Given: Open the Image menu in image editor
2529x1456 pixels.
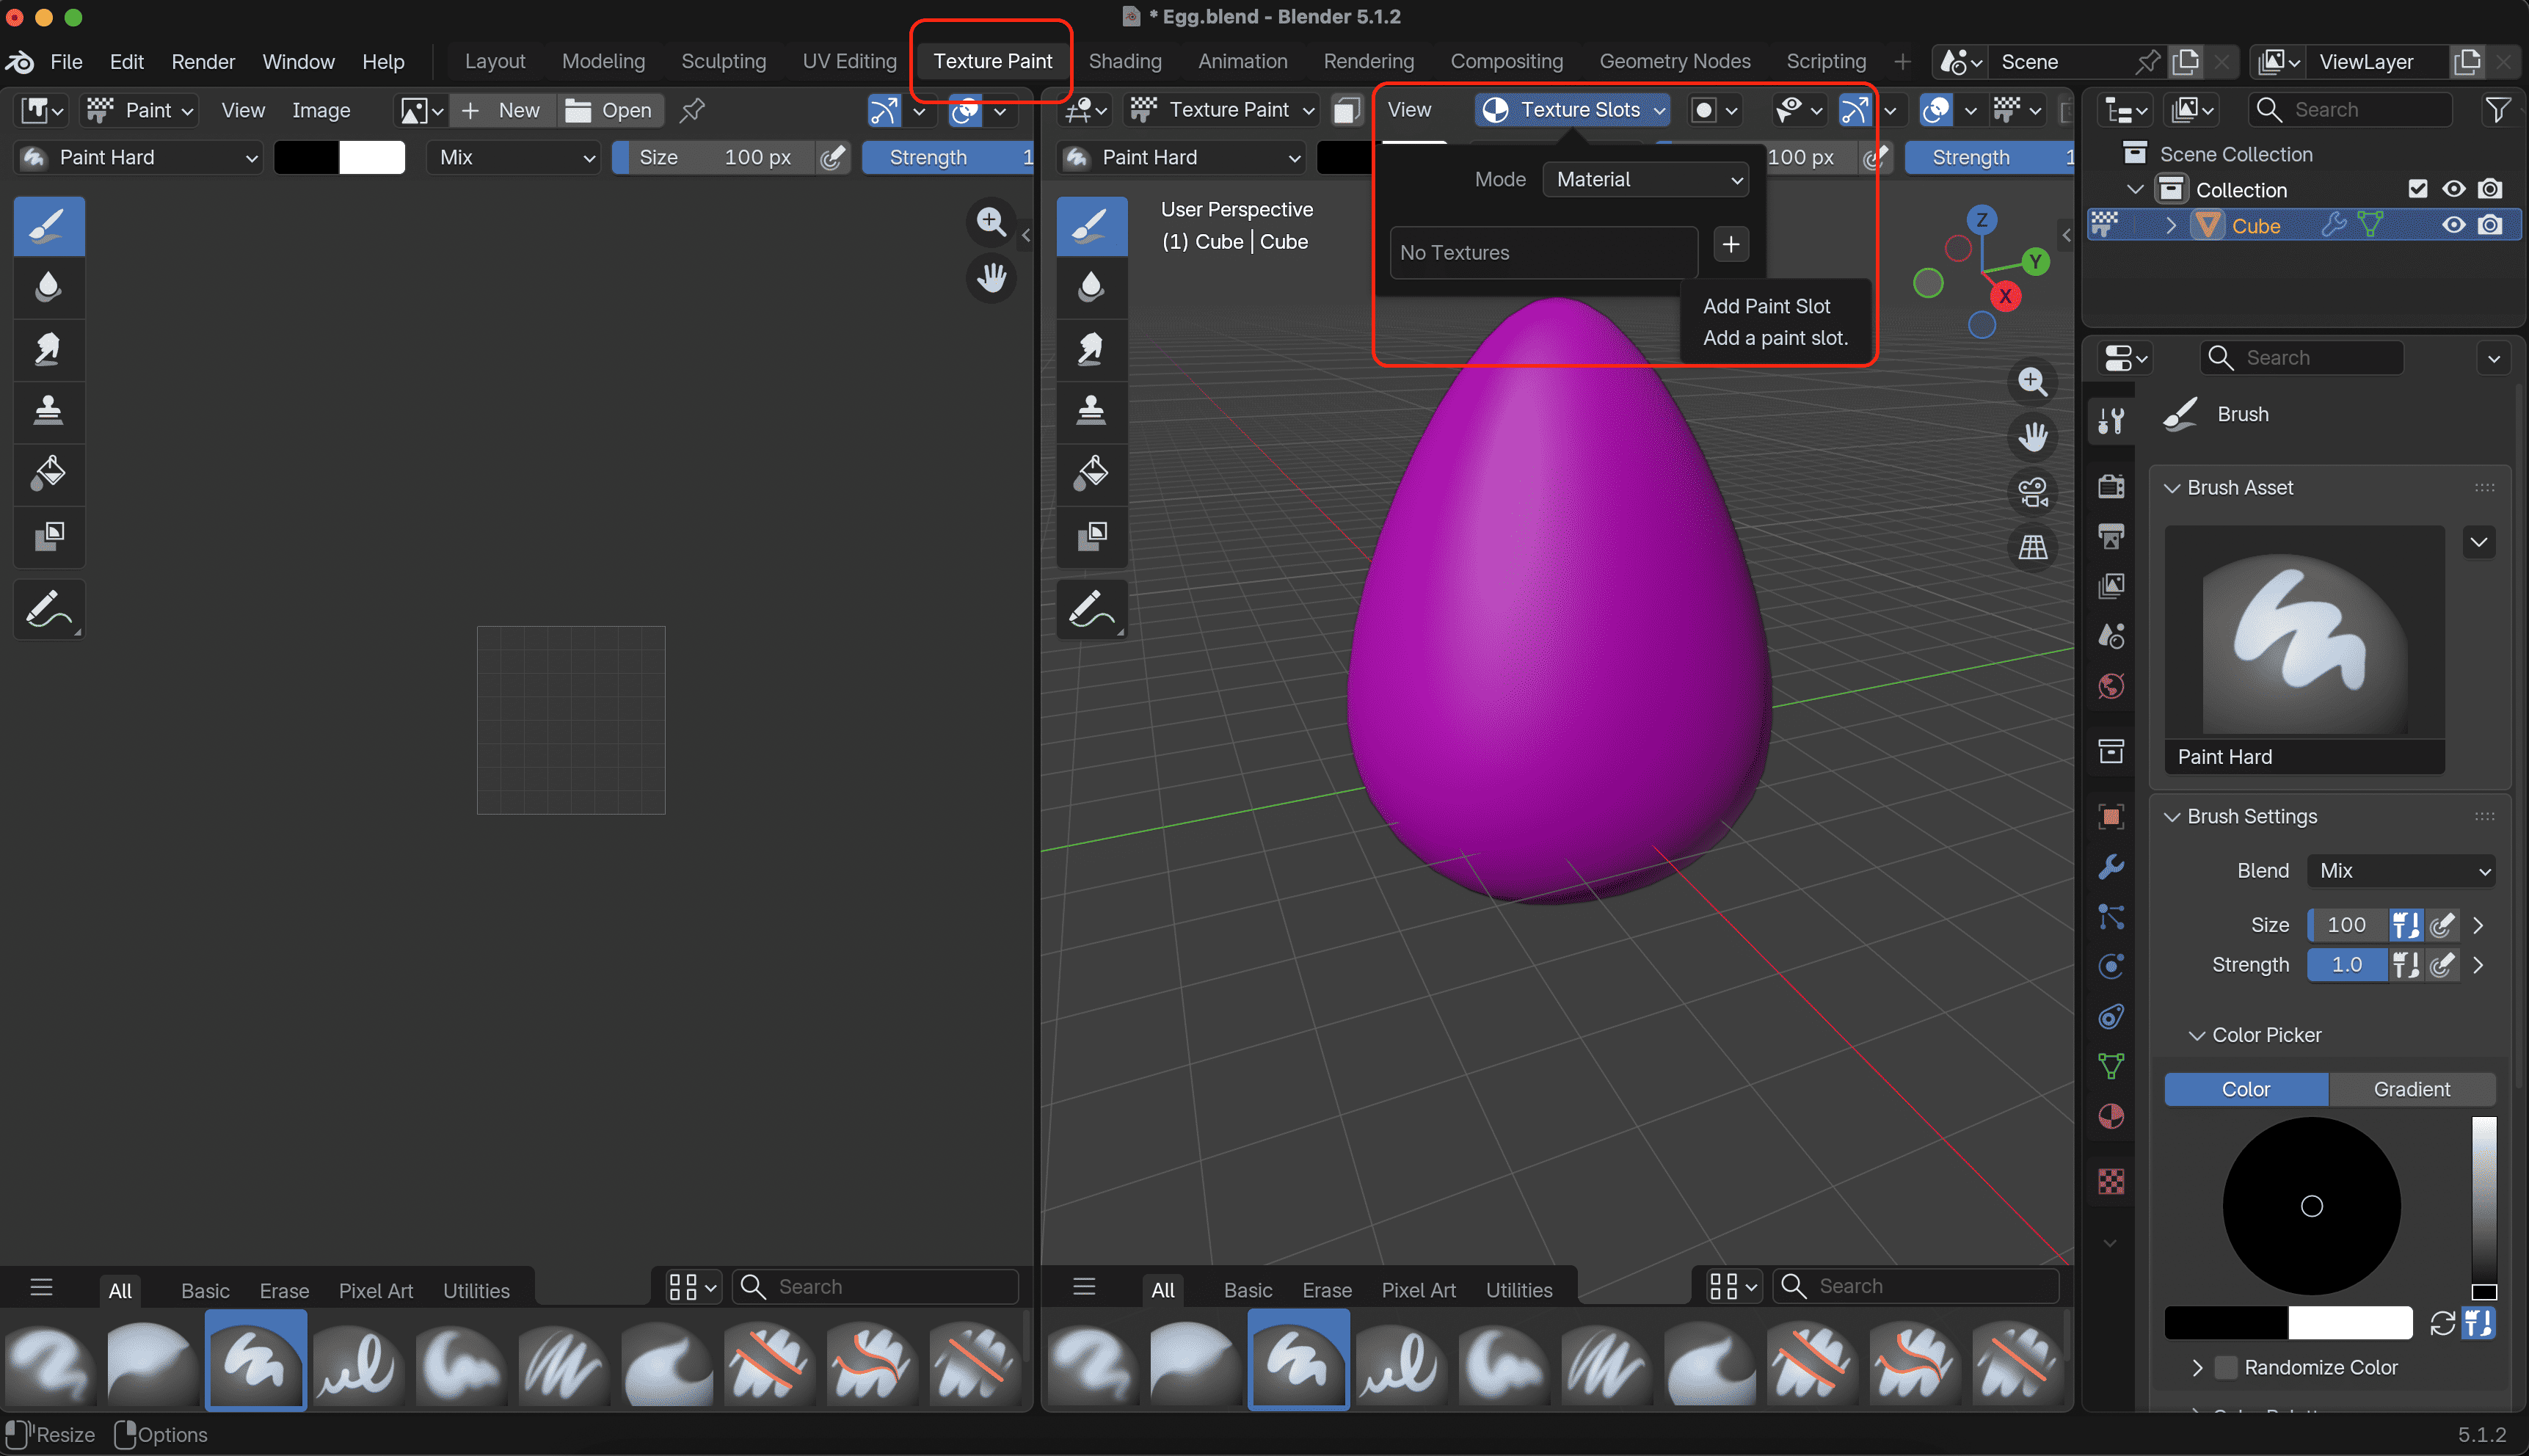Looking at the screenshot, I should [321, 110].
